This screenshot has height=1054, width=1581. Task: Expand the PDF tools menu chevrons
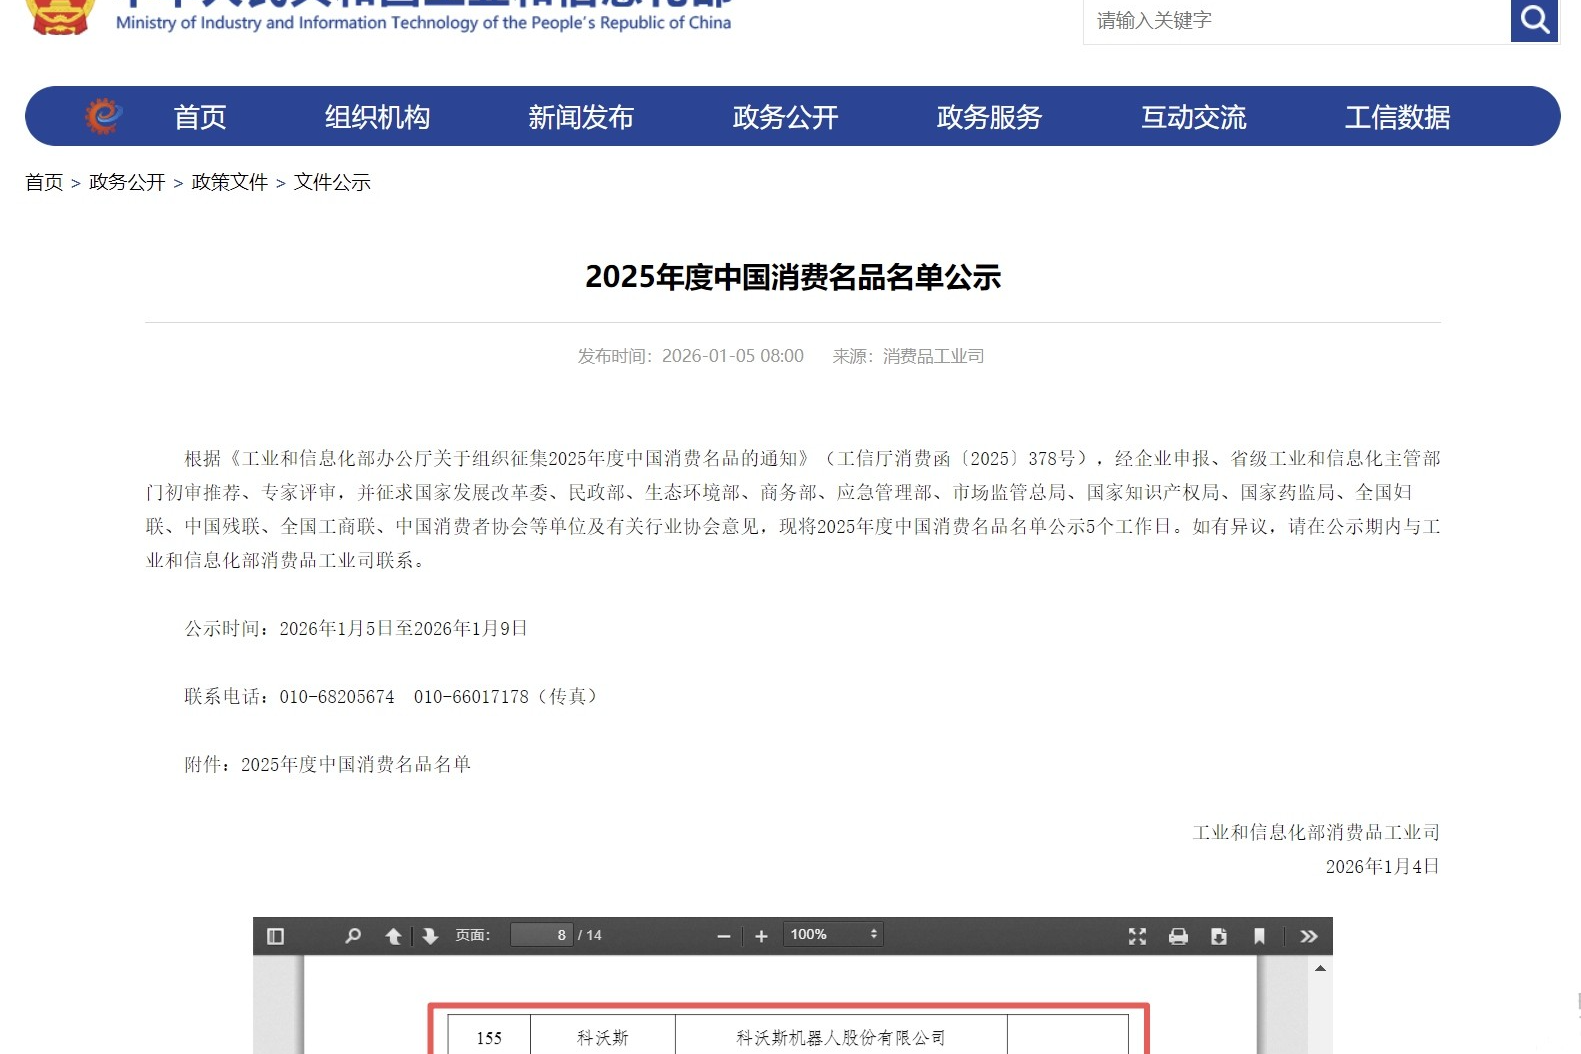(1308, 936)
